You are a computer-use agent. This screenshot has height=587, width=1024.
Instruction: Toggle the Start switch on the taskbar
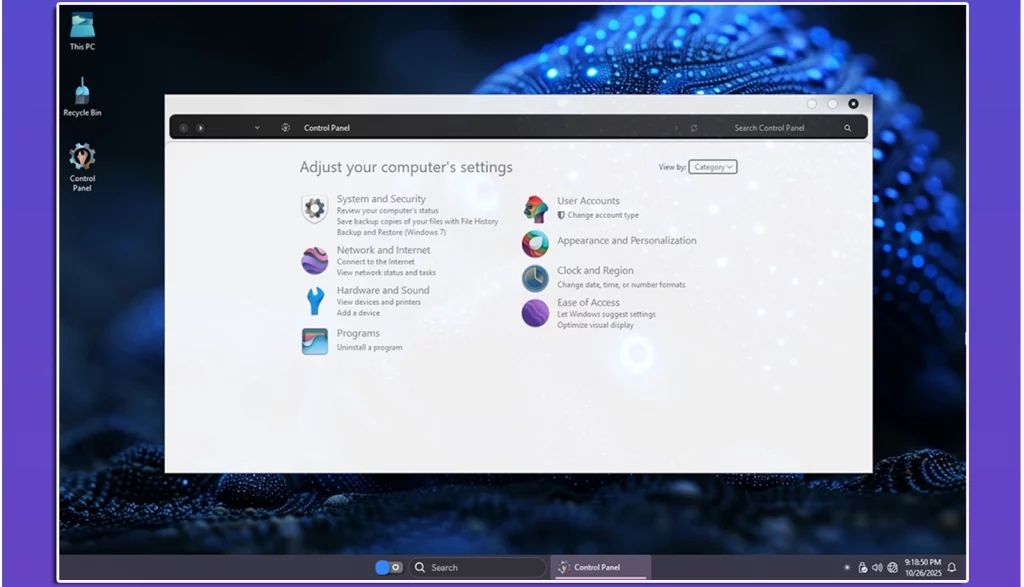pos(388,567)
